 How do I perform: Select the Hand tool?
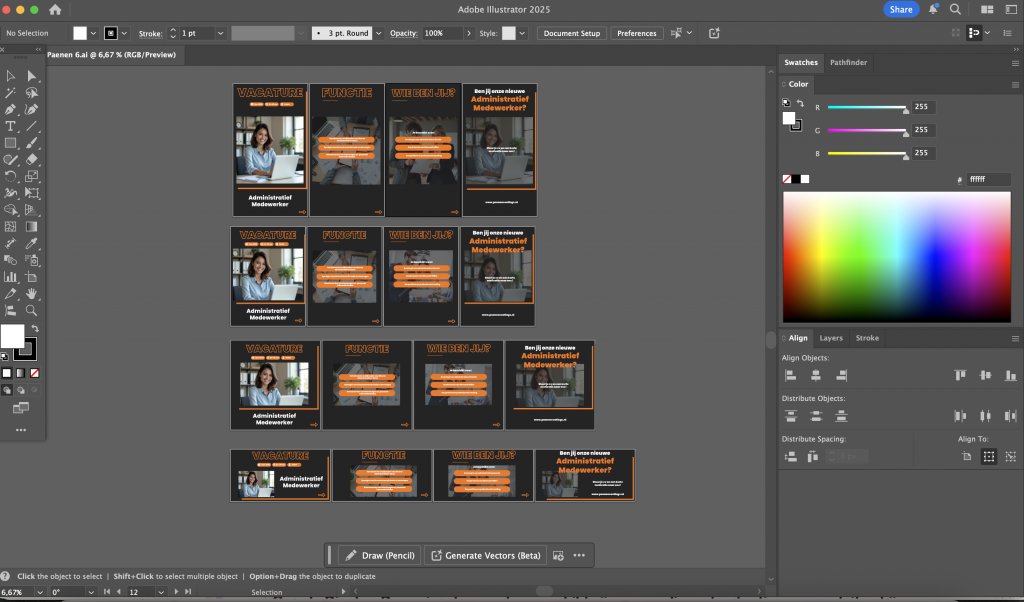click(x=32, y=293)
